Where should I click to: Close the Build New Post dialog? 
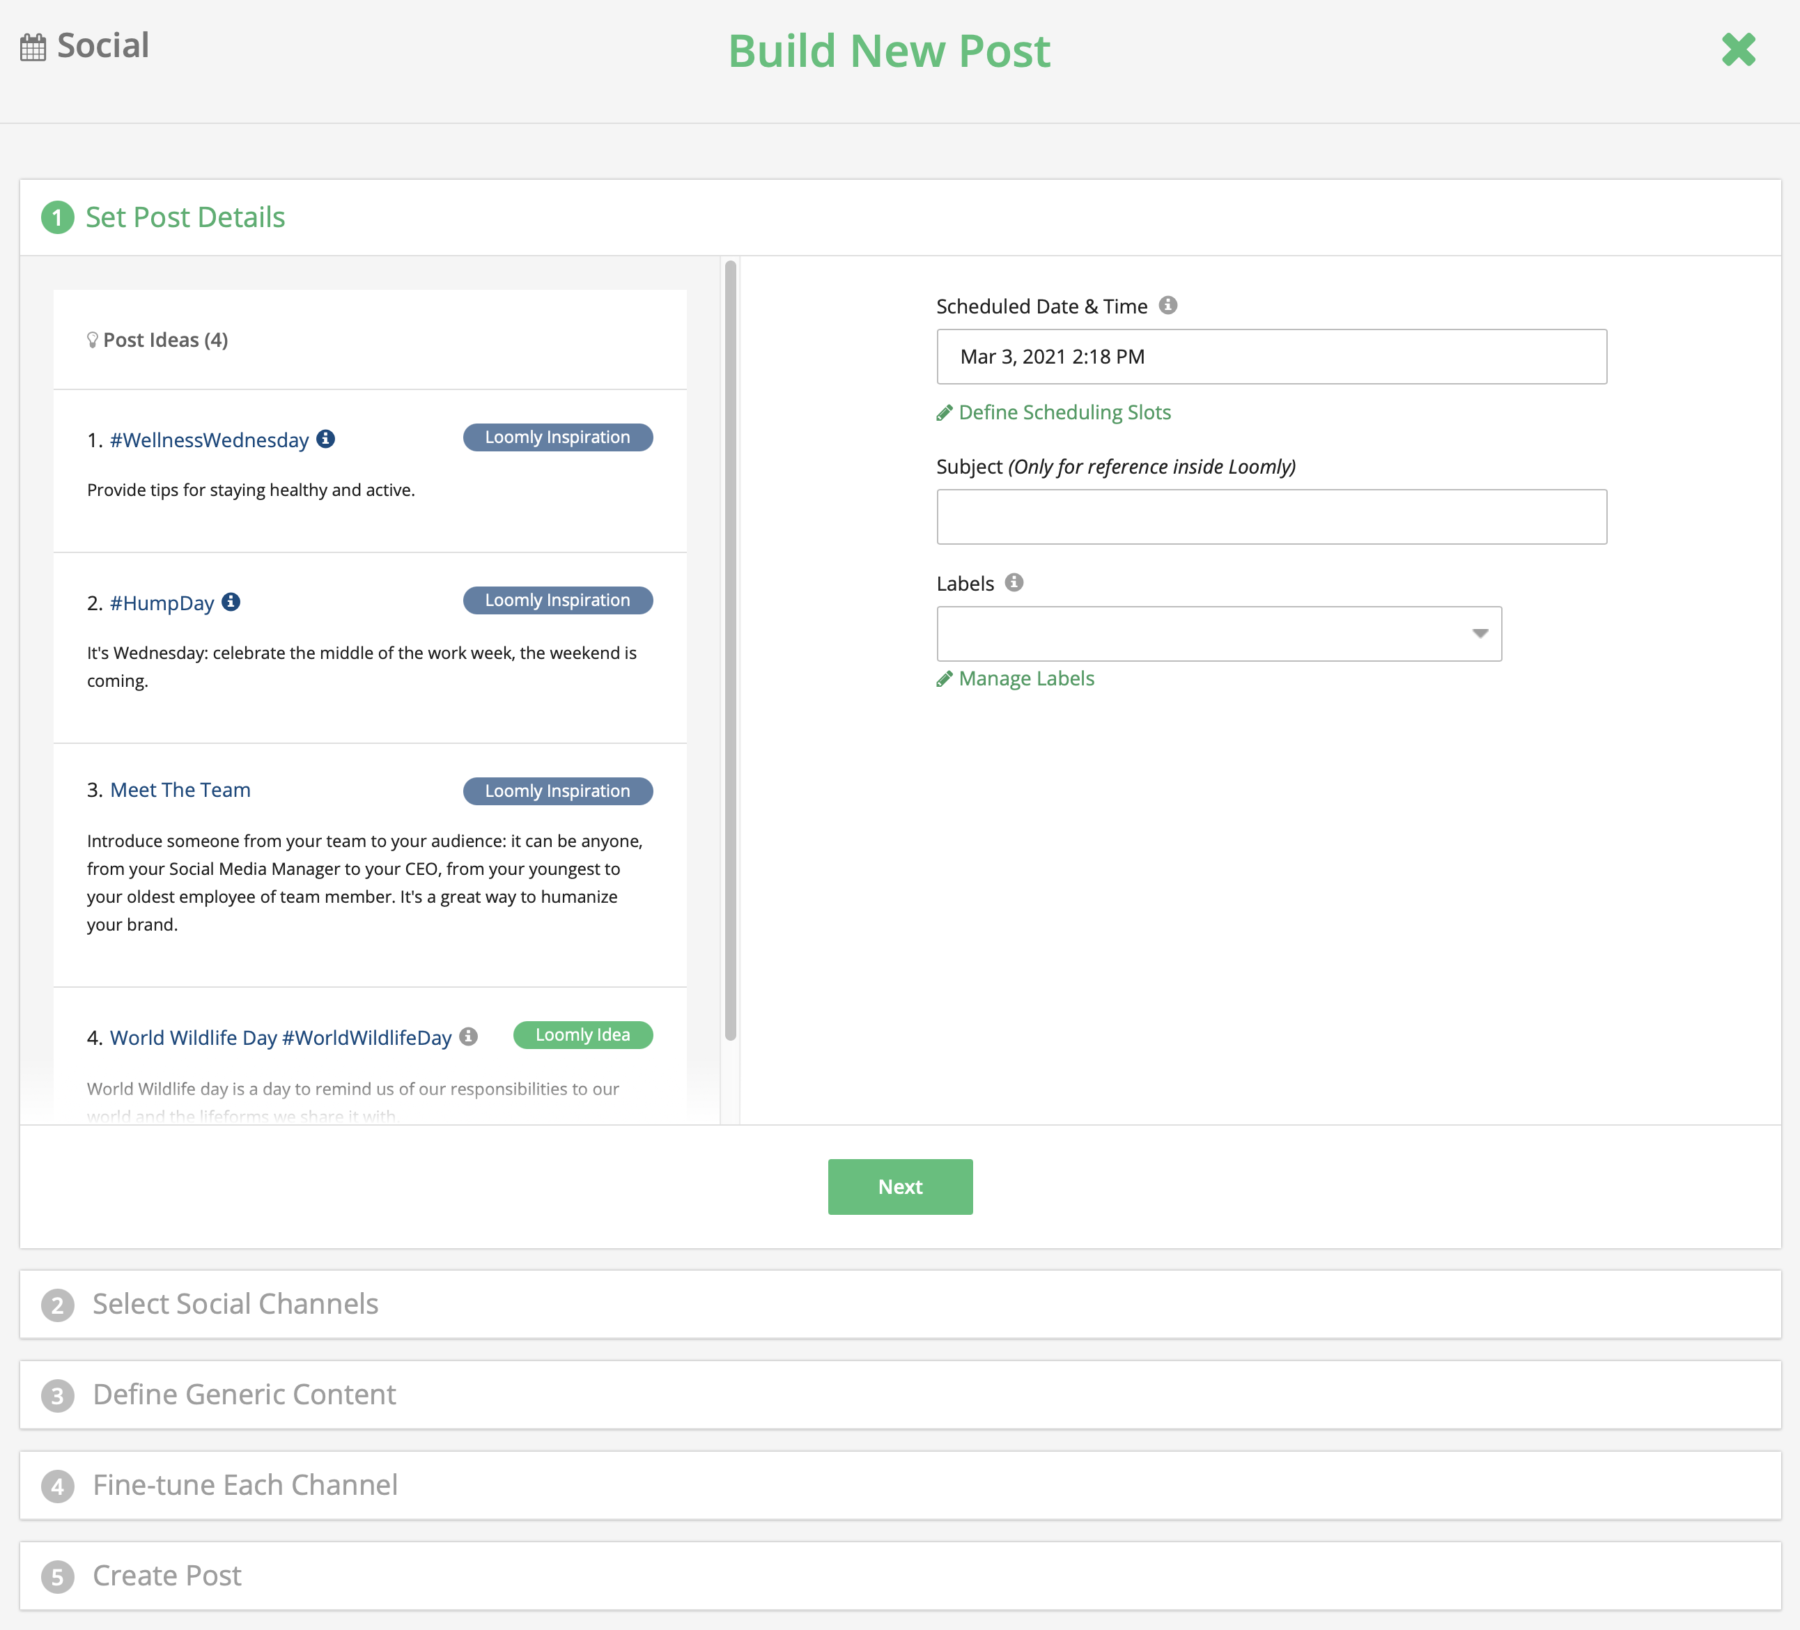1739,50
